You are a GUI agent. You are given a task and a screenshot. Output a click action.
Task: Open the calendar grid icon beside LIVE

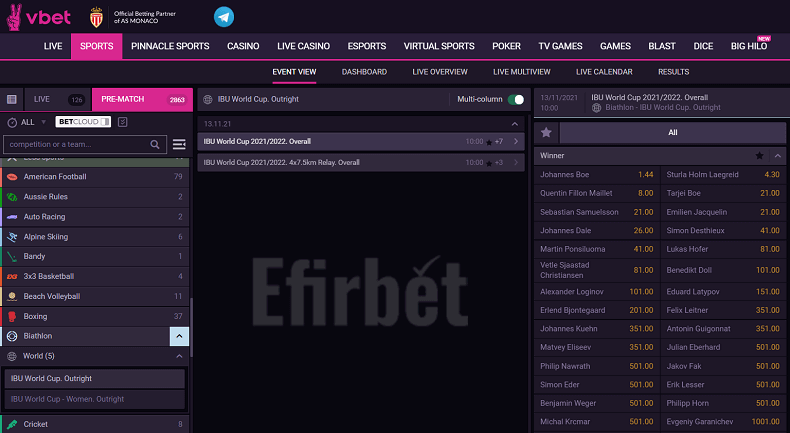coord(12,99)
